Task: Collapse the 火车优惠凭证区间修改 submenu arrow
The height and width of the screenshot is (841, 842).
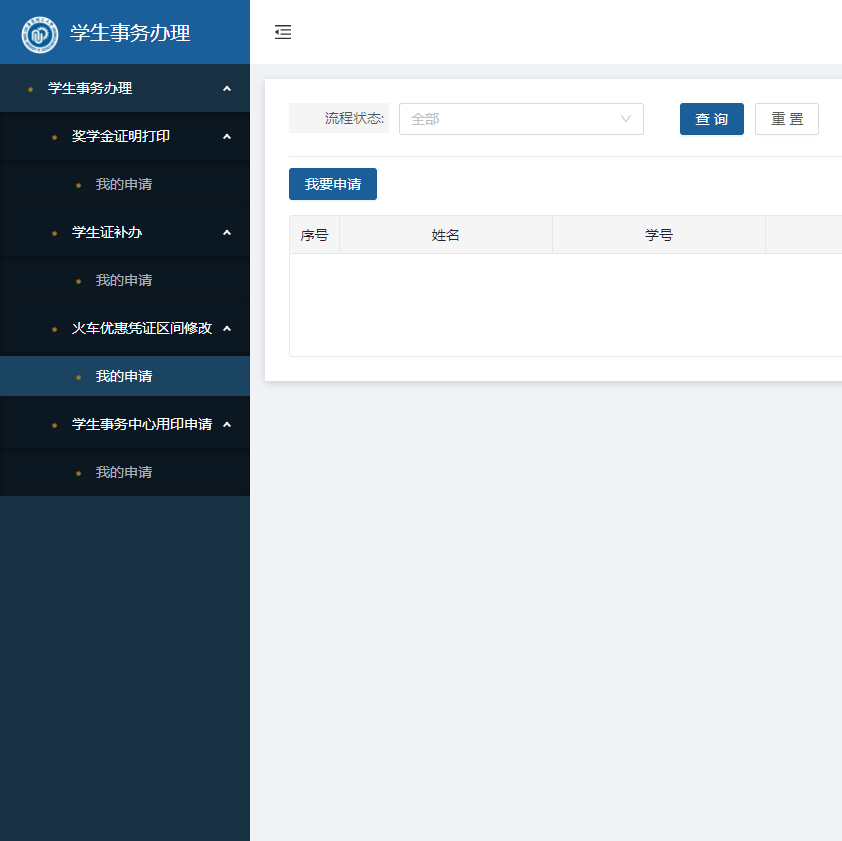Action: coord(227,328)
